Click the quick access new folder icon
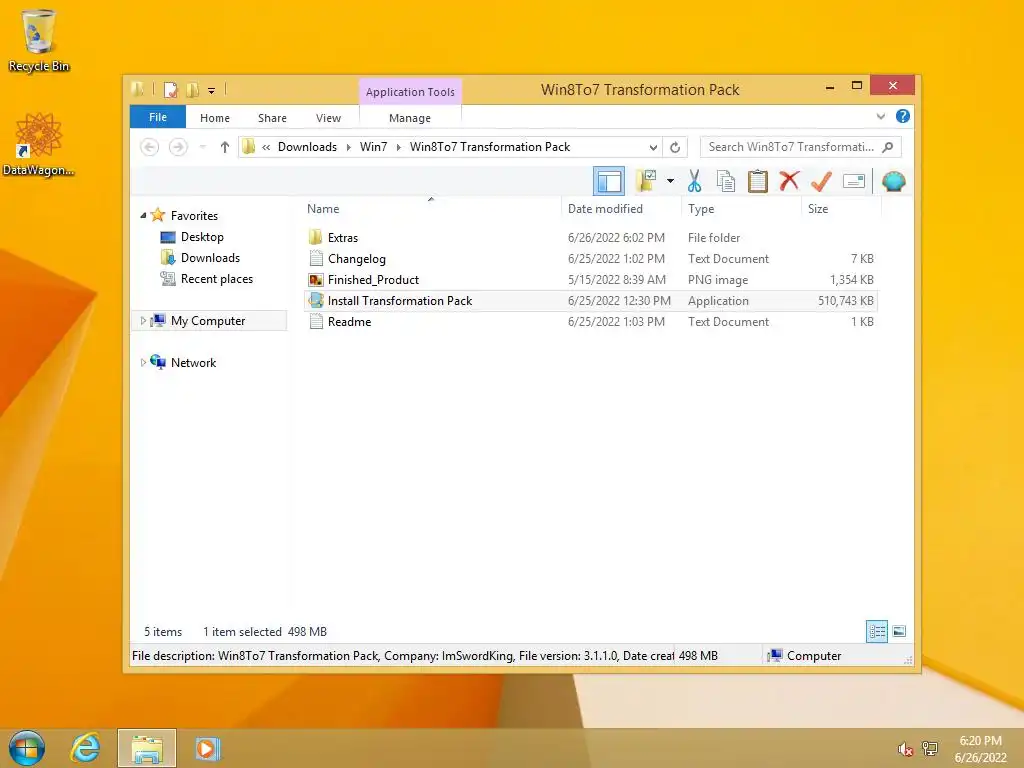 [x=192, y=89]
